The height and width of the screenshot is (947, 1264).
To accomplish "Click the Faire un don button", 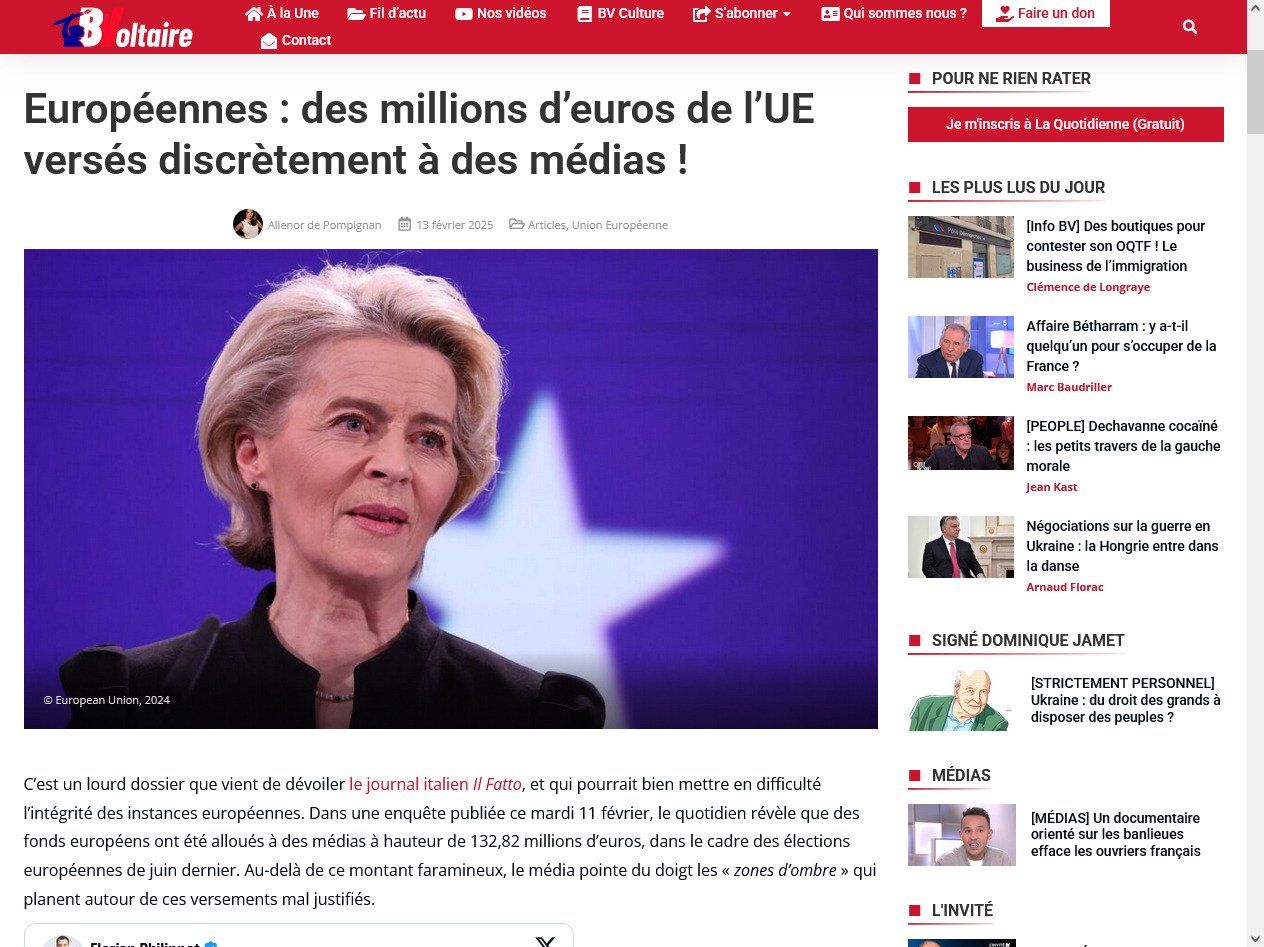I will (x=1046, y=14).
